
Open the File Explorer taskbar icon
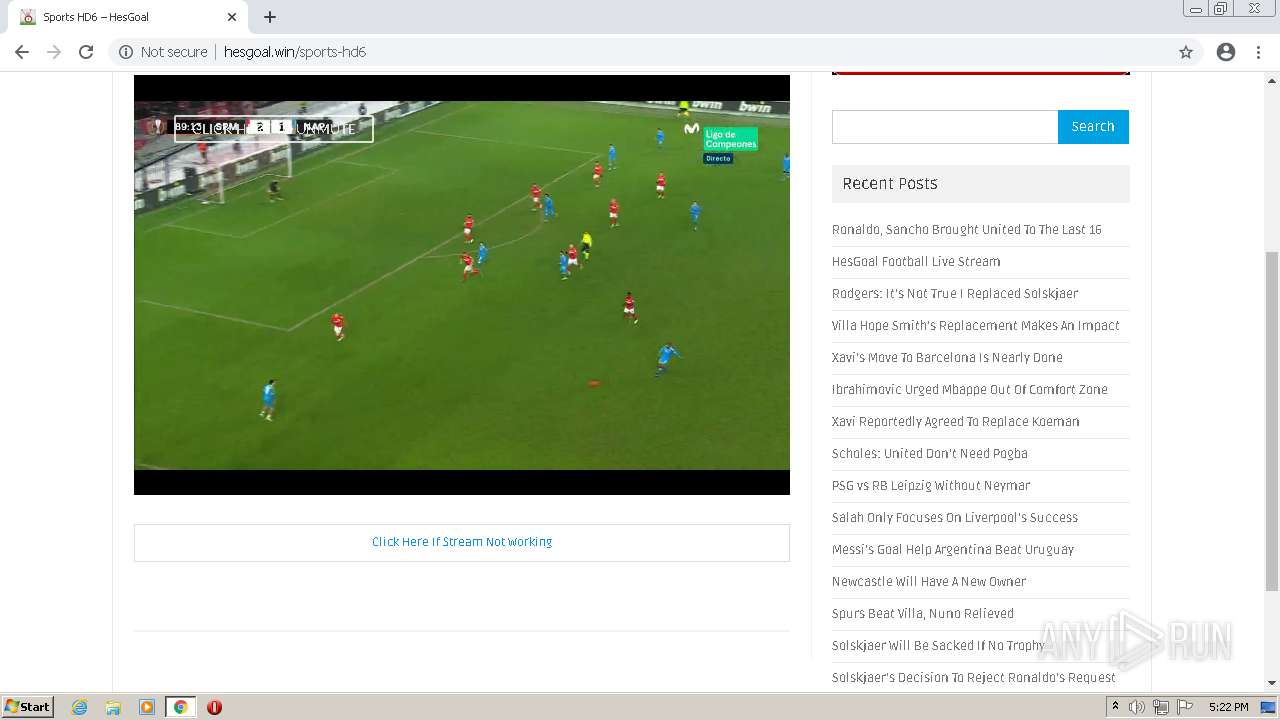tap(113, 707)
